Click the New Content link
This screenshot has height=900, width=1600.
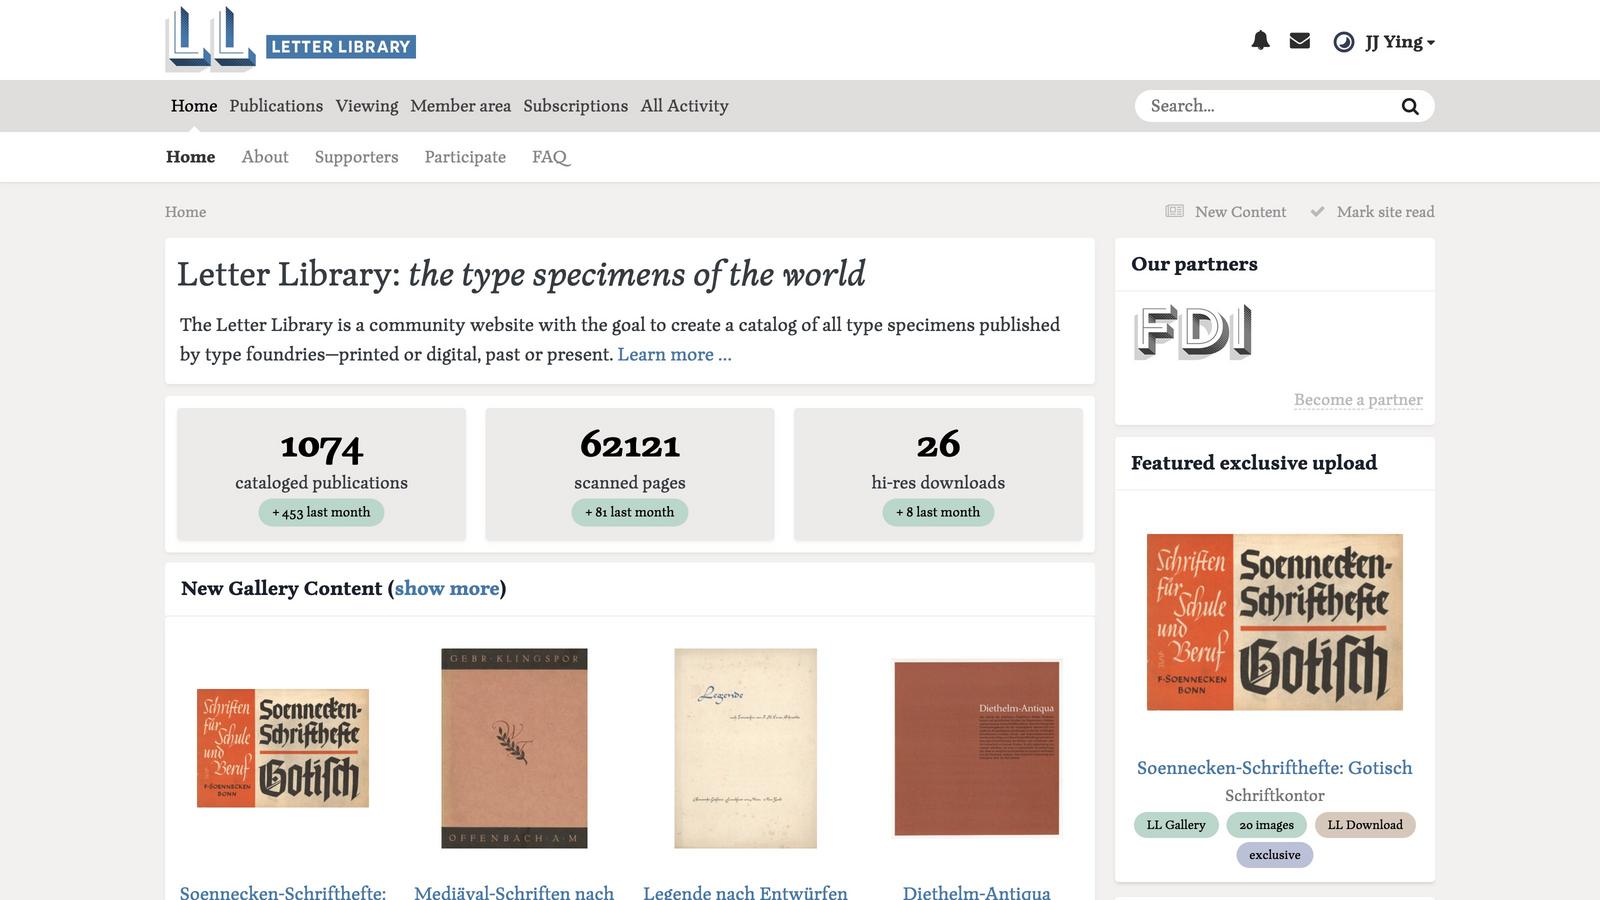(x=1240, y=212)
